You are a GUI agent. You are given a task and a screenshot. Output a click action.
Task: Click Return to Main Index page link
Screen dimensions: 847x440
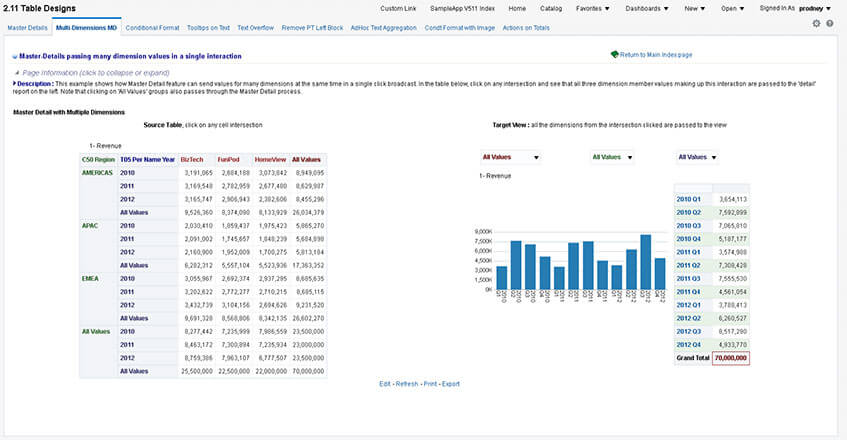(656, 55)
